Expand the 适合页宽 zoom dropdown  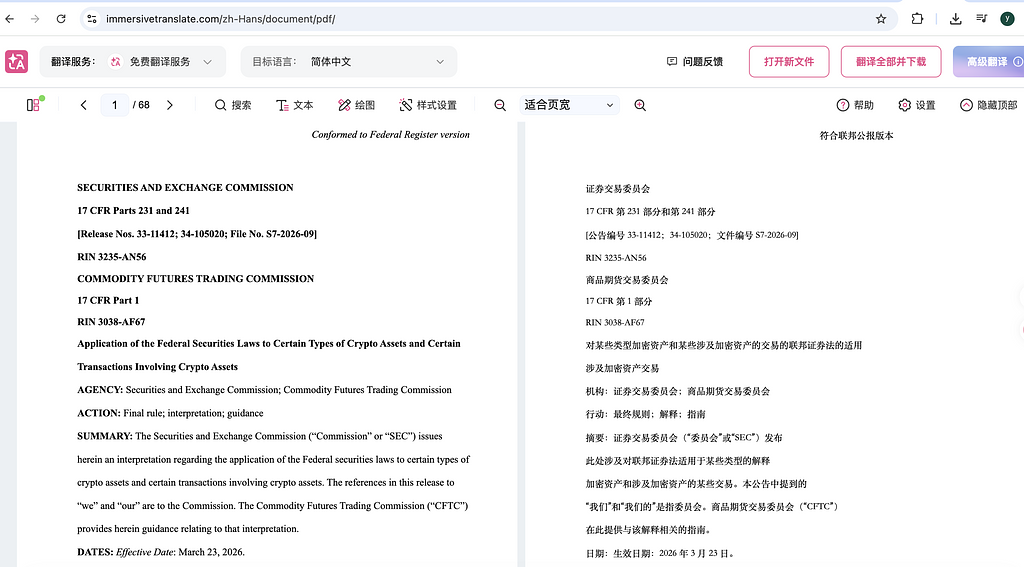point(569,105)
